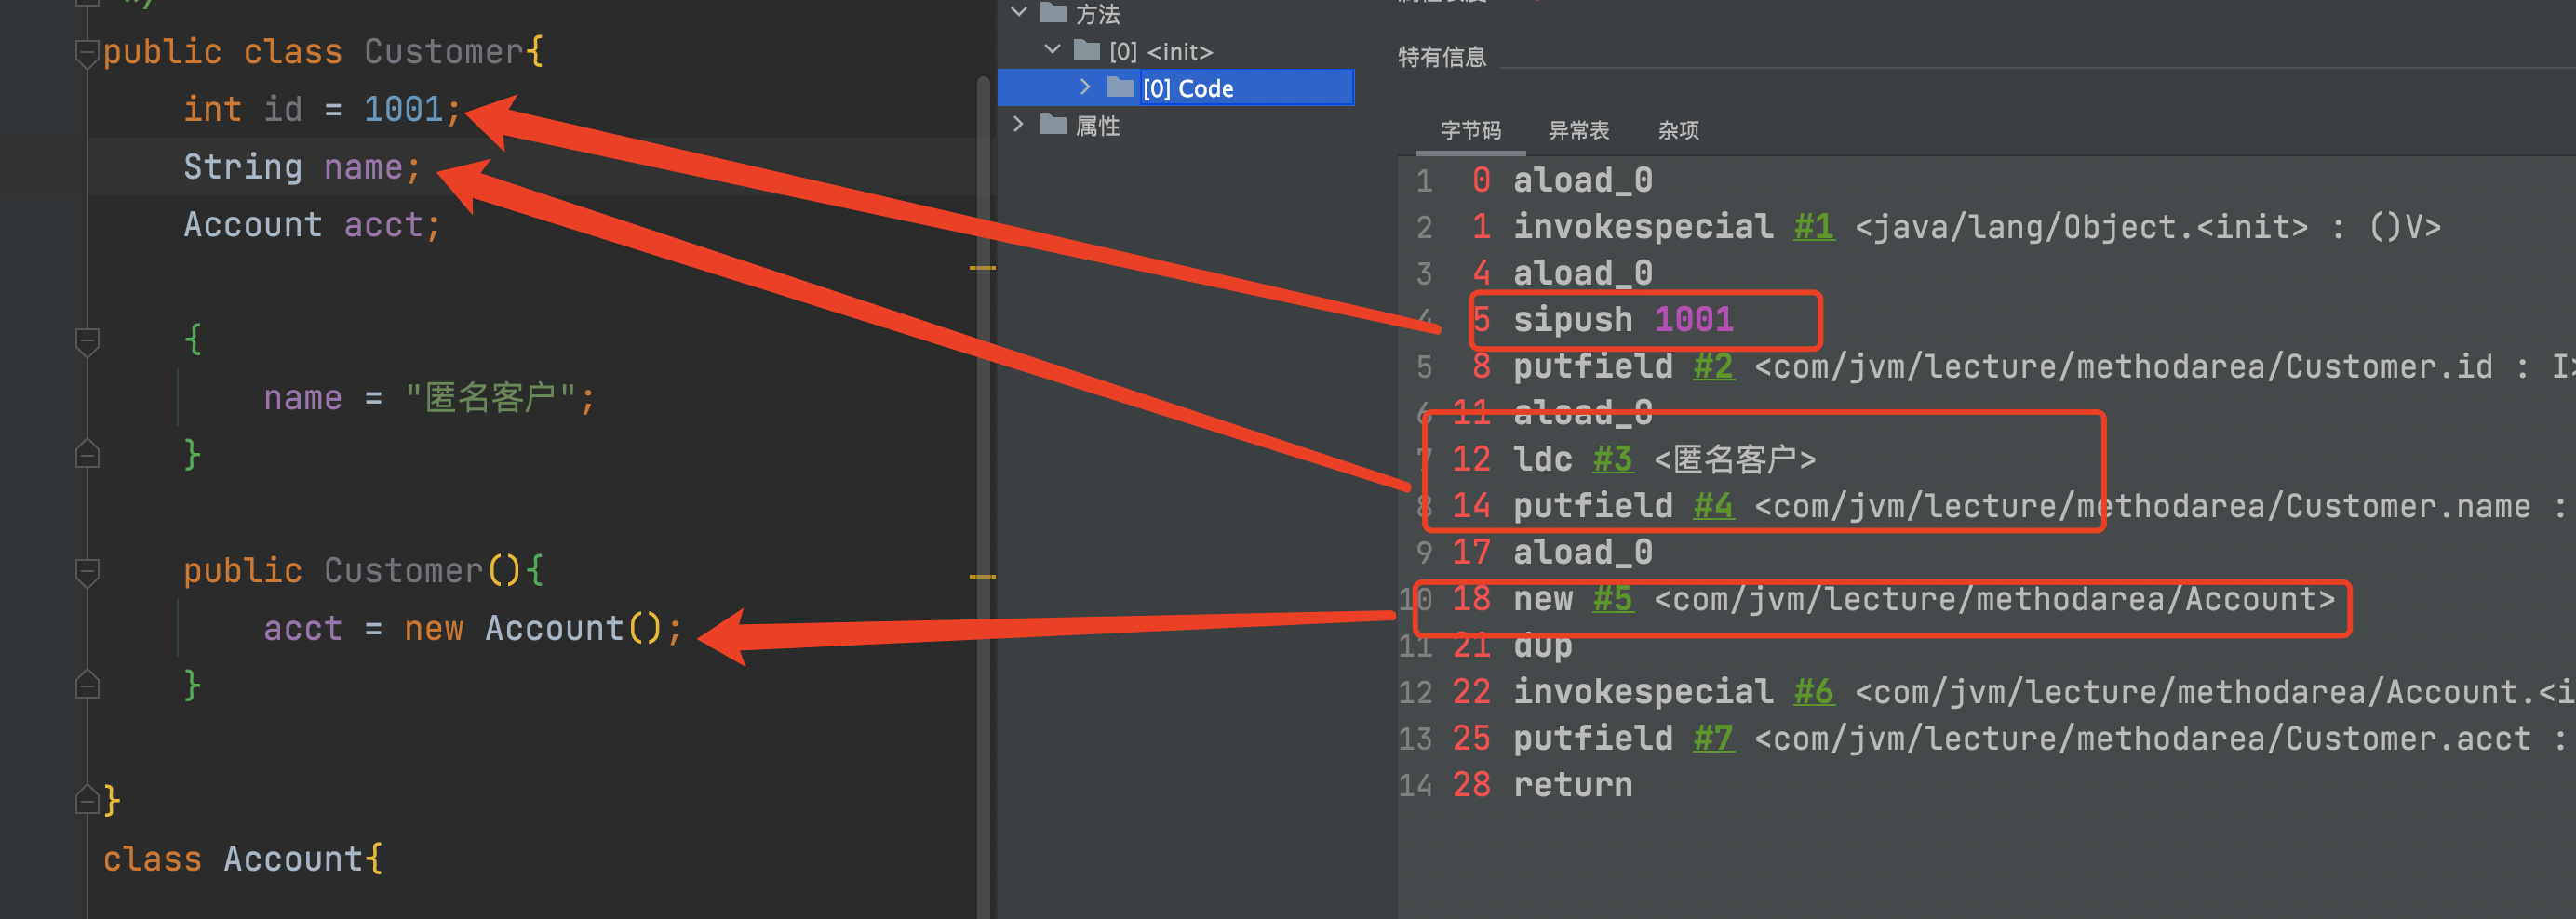Click the number 1001 in the editor

[404, 109]
